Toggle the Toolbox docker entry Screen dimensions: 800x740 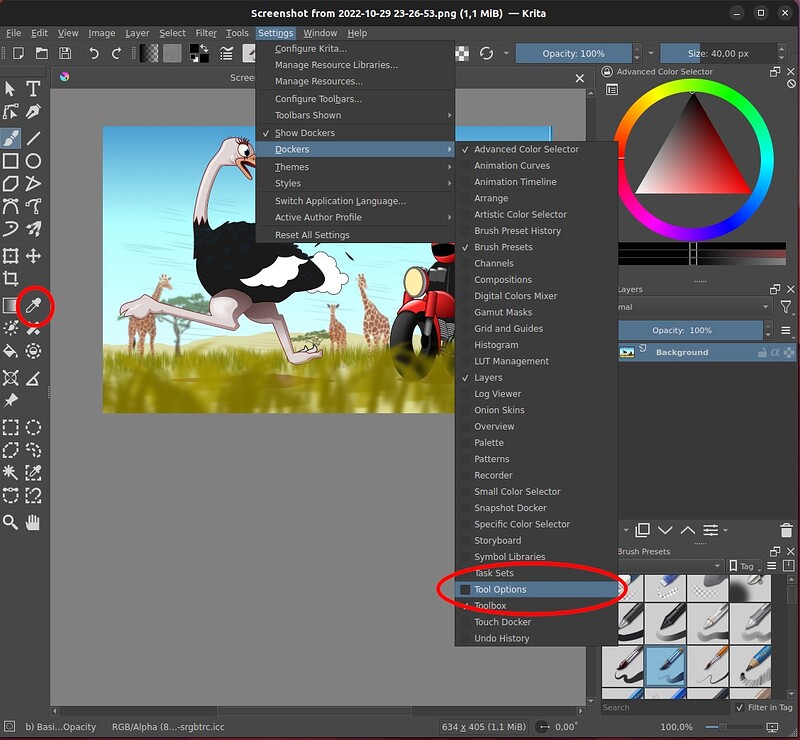(x=536, y=606)
